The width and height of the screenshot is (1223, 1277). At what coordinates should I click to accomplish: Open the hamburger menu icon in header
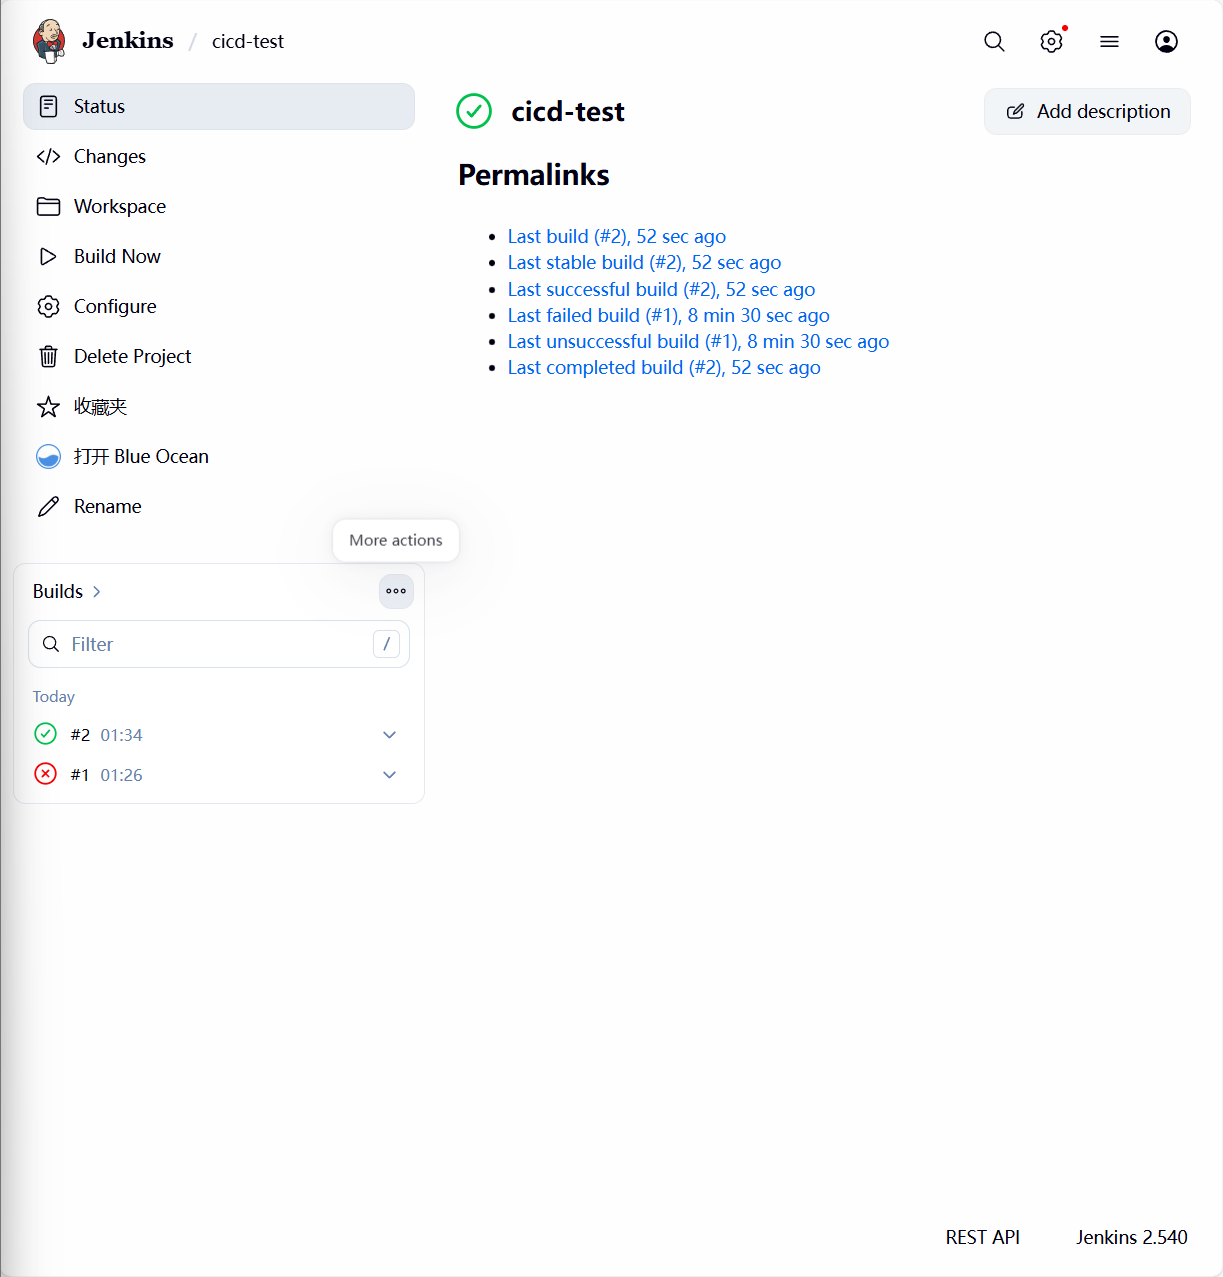(x=1109, y=41)
